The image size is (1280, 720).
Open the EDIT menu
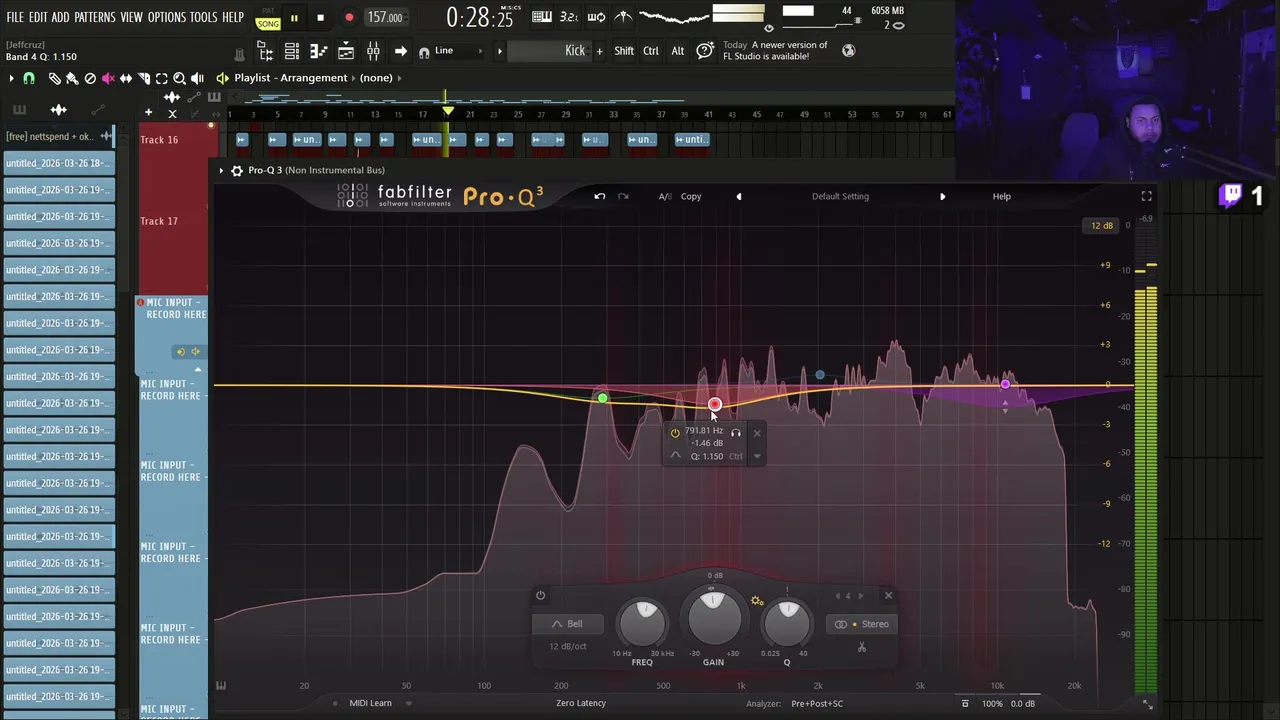pos(38,17)
